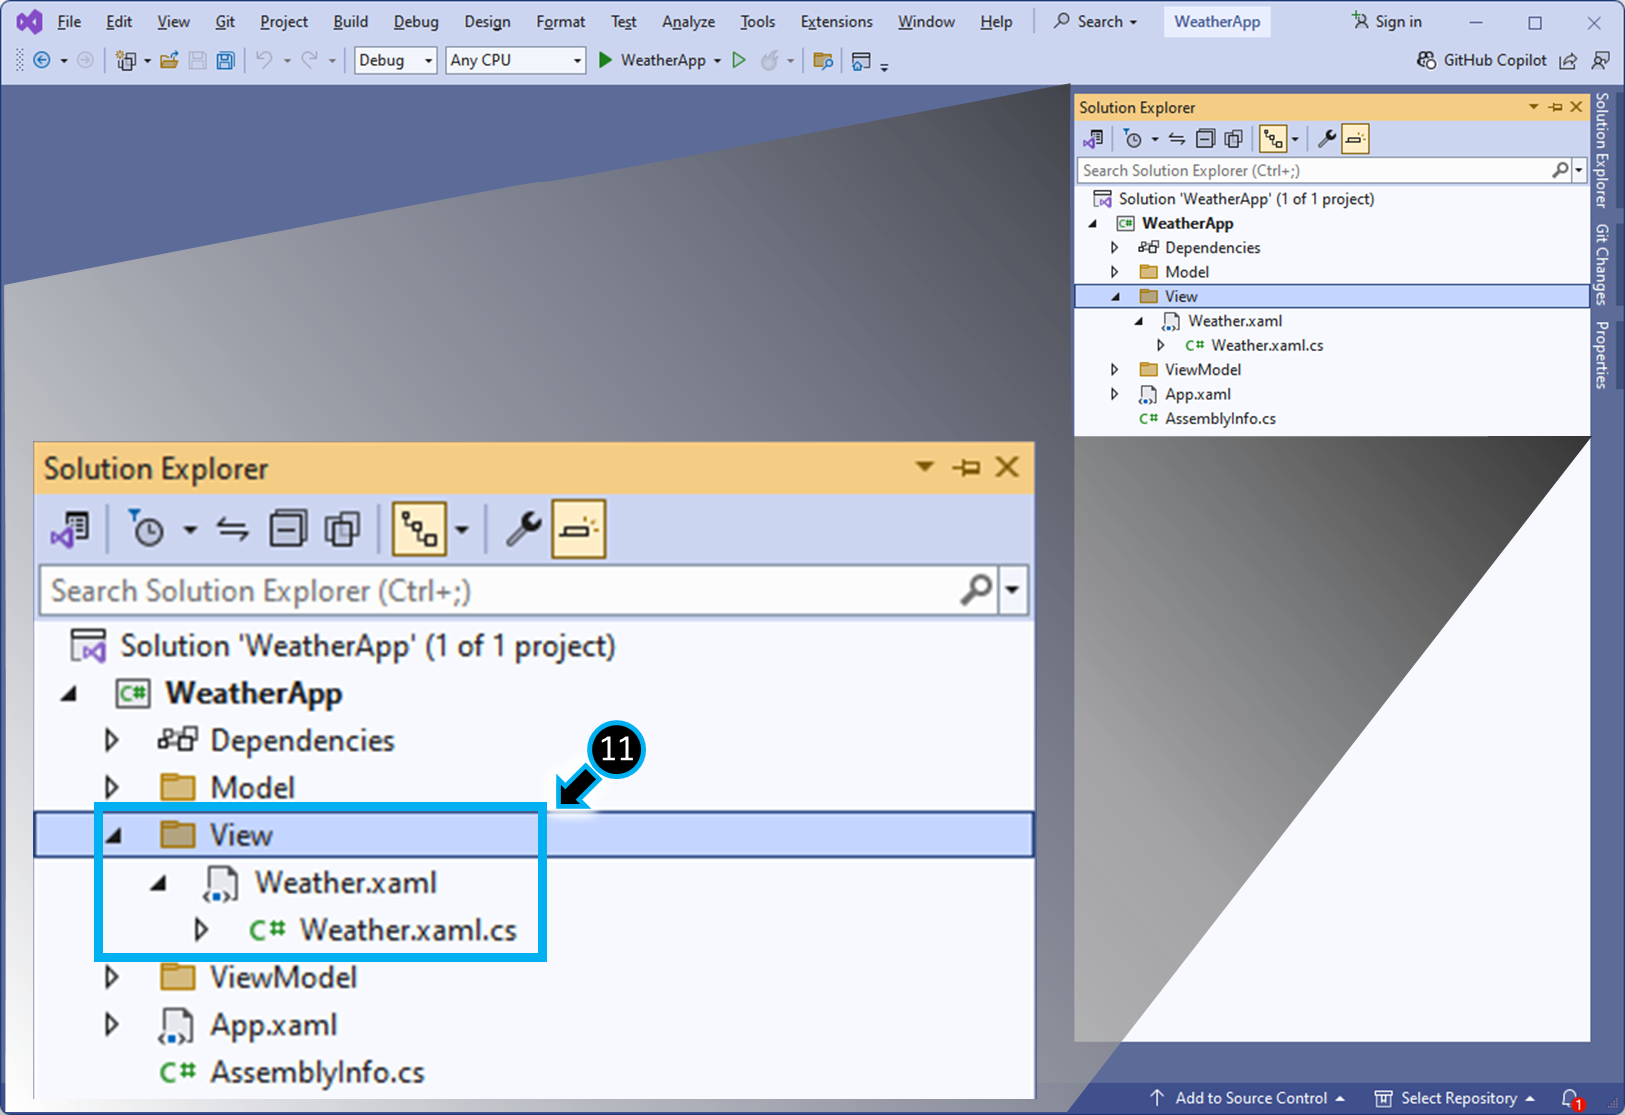The width and height of the screenshot is (1625, 1115).
Task: Switch to the vertical Git Changes tab
Action: tap(1602, 264)
